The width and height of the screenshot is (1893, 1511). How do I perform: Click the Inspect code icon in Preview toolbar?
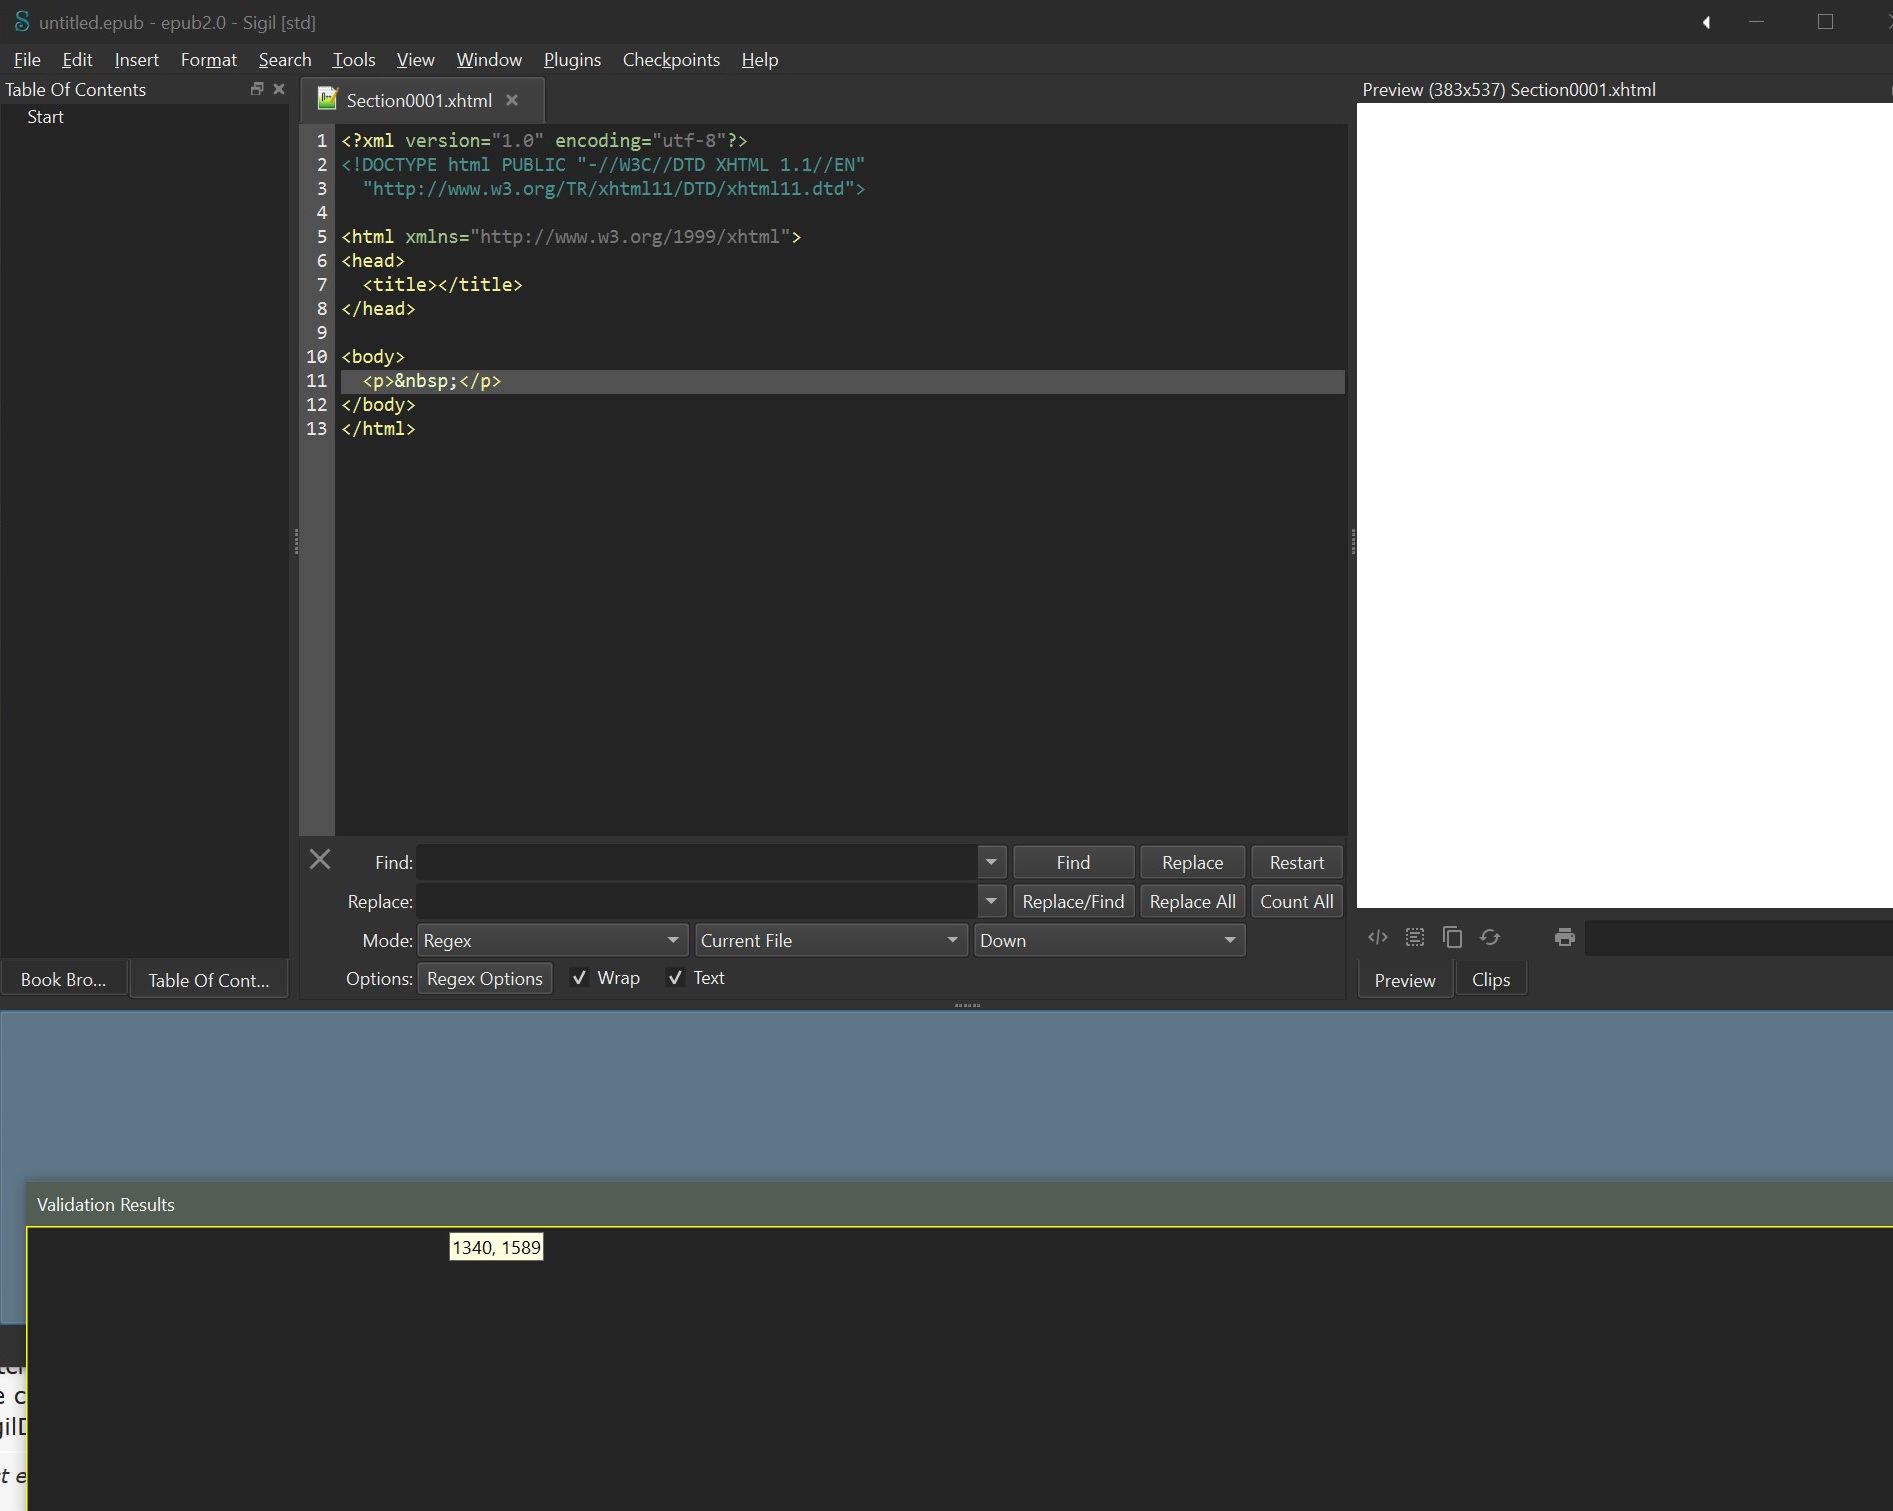pos(1377,937)
